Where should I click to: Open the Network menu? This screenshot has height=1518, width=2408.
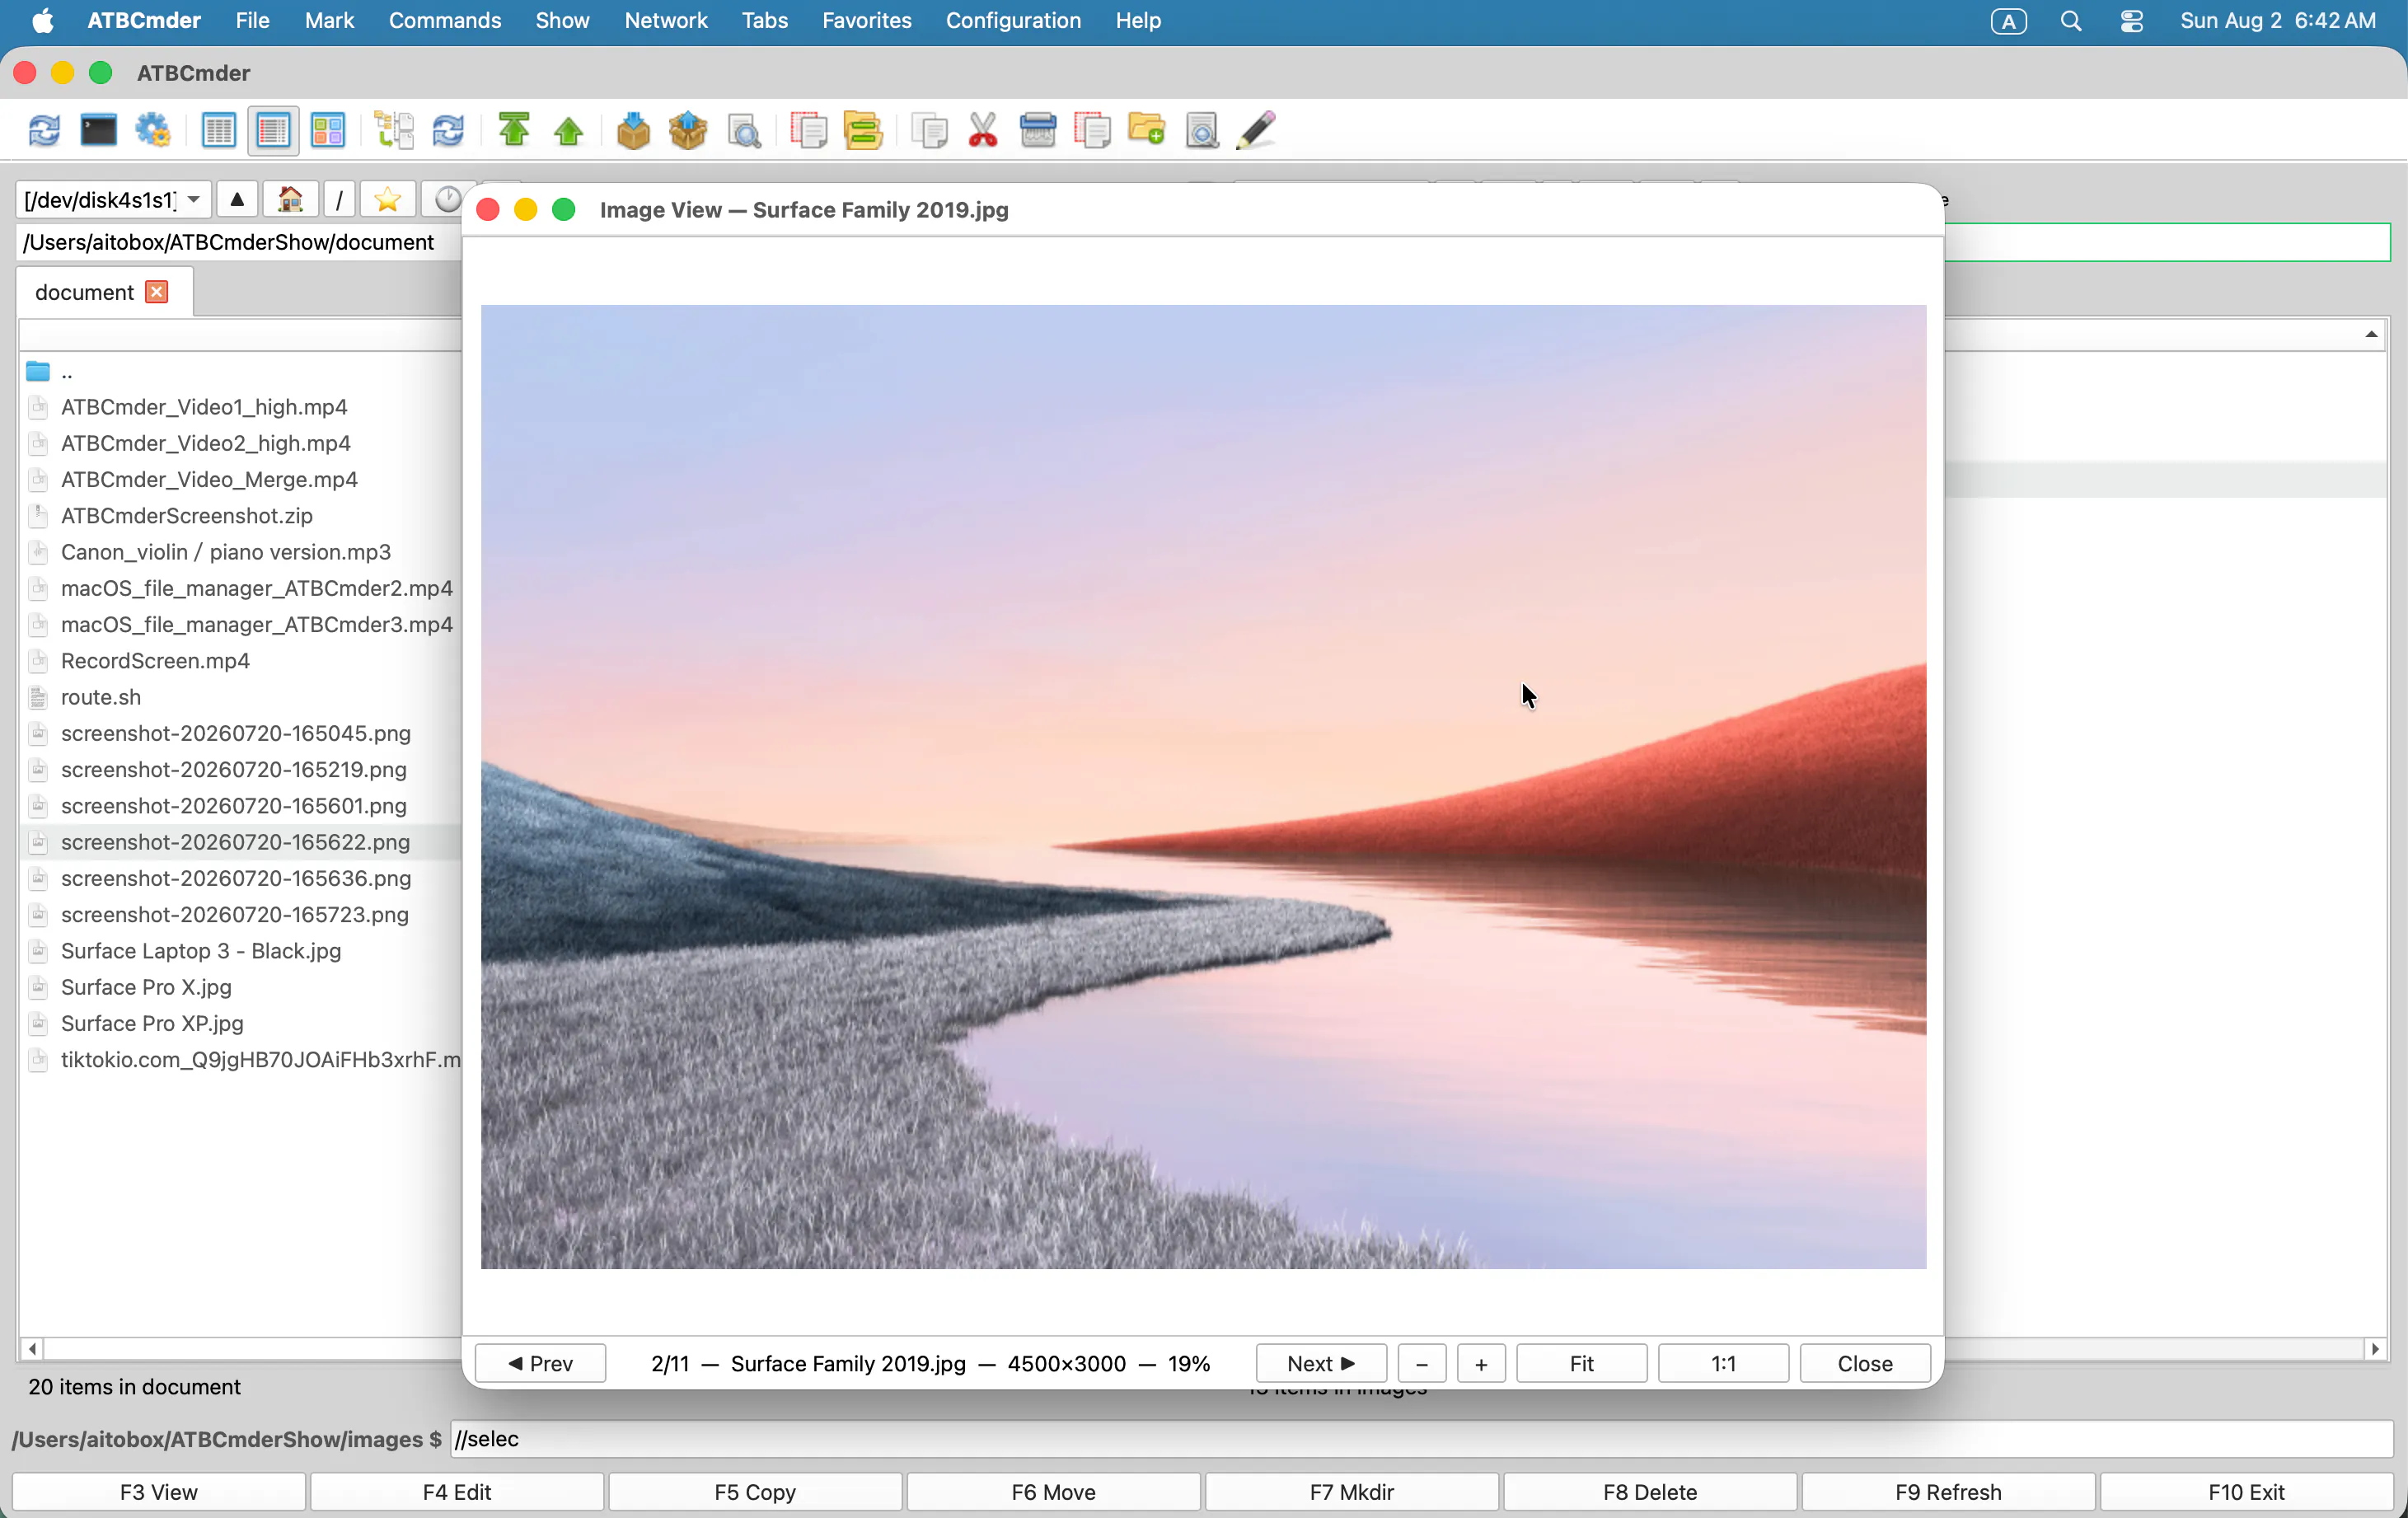pyautogui.click(x=666, y=20)
